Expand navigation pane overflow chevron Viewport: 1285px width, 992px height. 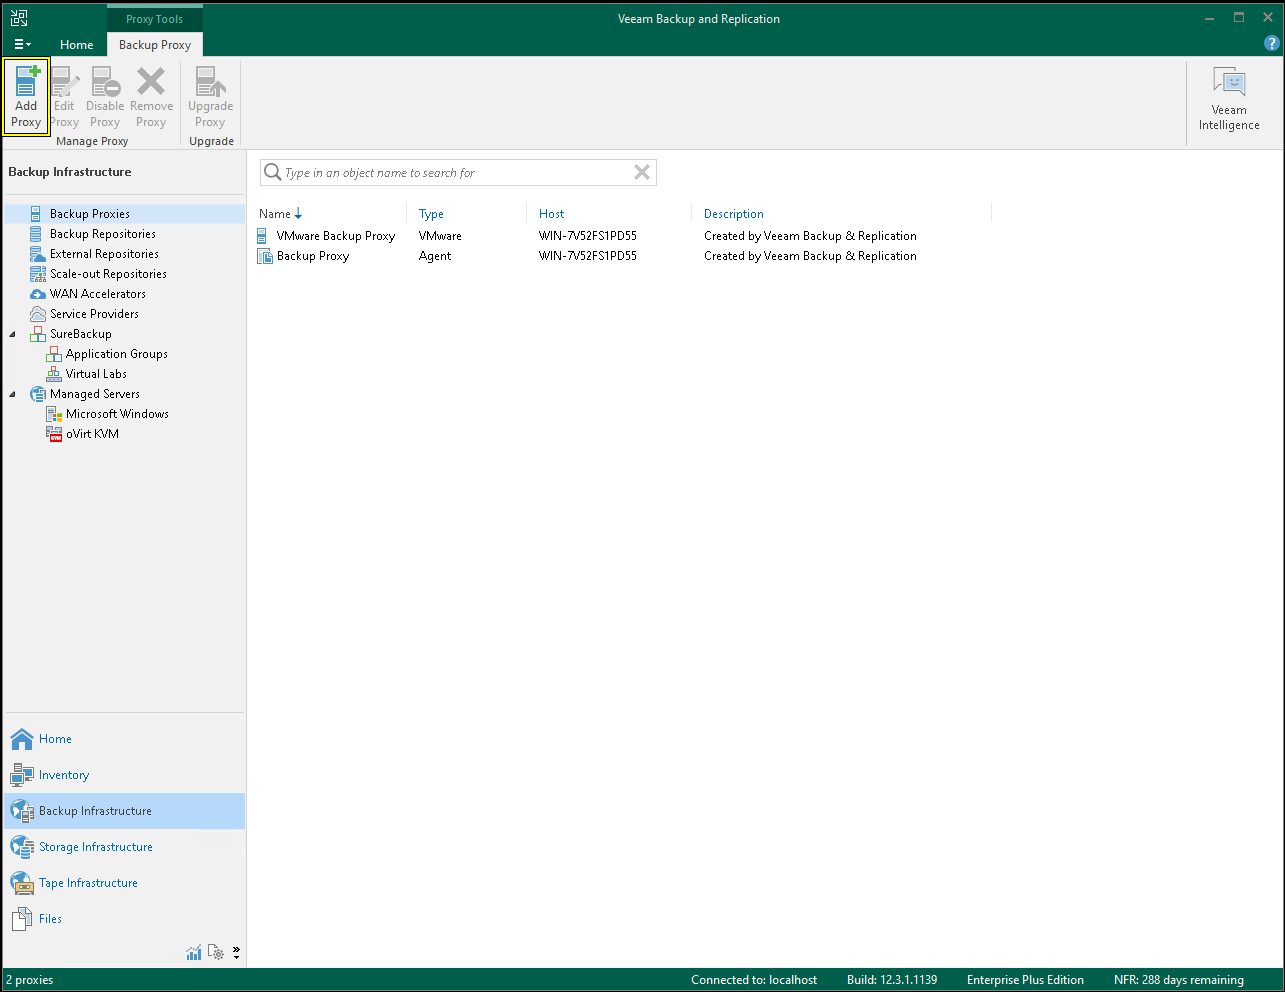click(x=236, y=953)
